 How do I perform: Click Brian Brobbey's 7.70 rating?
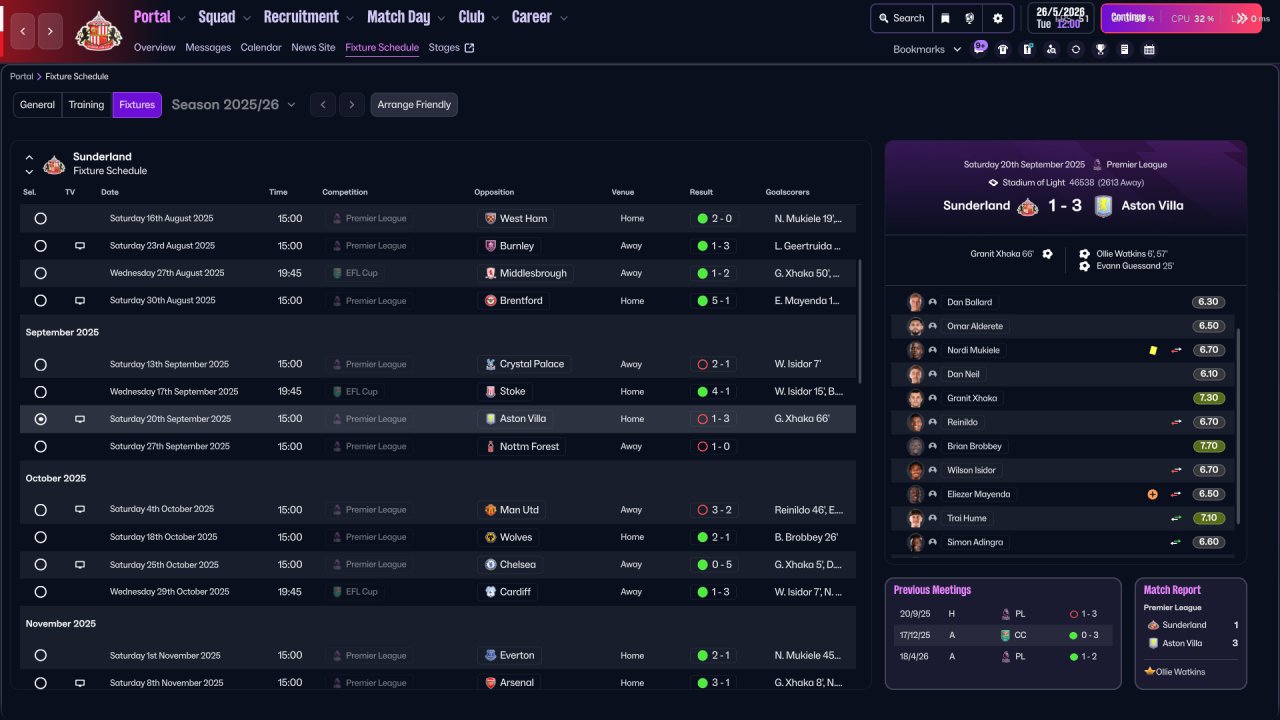tap(1208, 446)
